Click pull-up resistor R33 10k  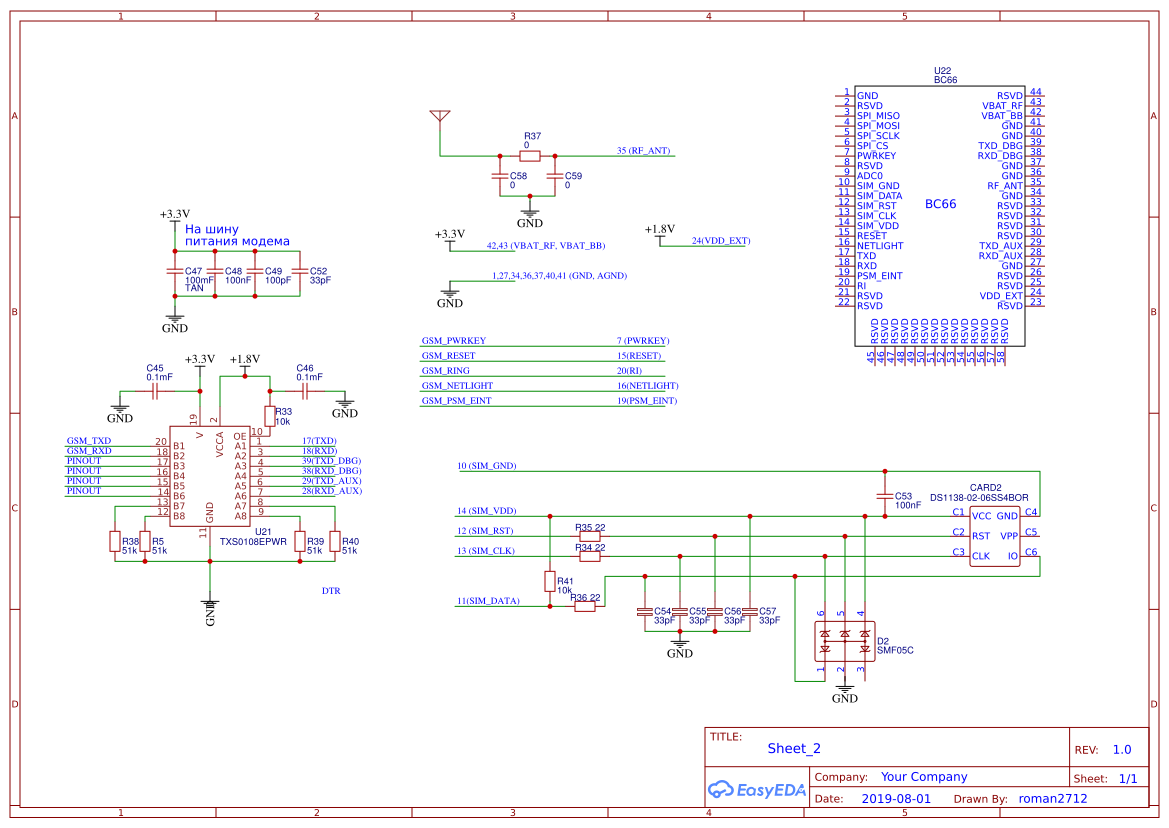click(270, 417)
